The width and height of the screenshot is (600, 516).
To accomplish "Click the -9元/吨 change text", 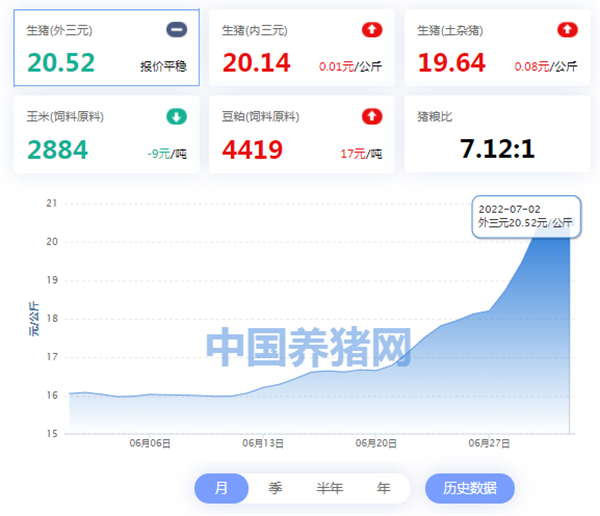I will coord(167,154).
